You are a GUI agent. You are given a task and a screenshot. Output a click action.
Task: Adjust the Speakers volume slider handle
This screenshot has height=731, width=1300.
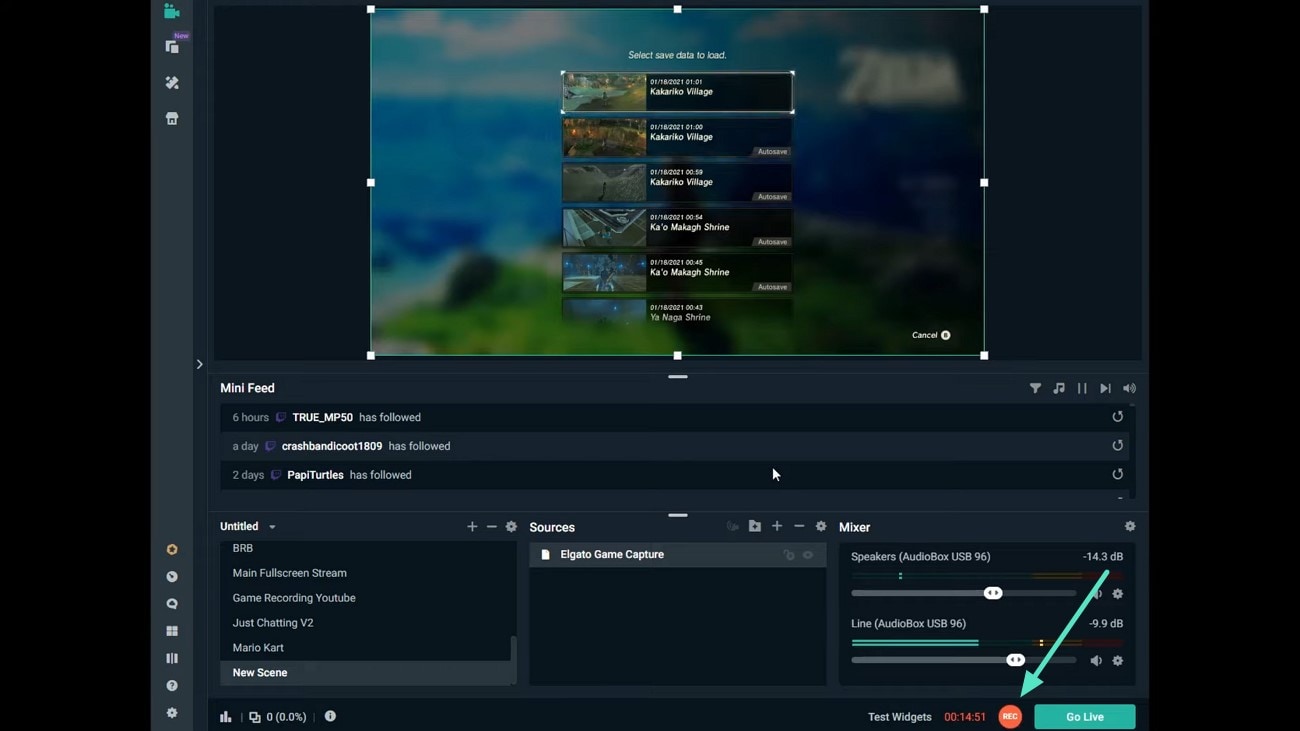point(993,594)
